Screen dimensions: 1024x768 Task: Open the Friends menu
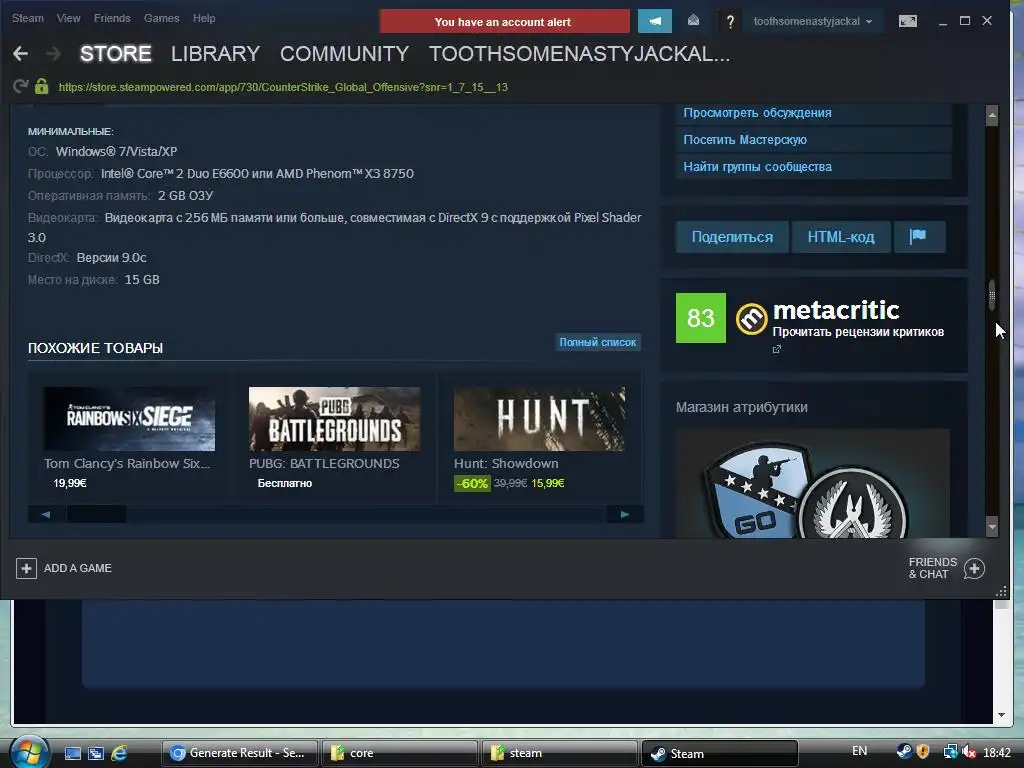pyautogui.click(x=112, y=18)
